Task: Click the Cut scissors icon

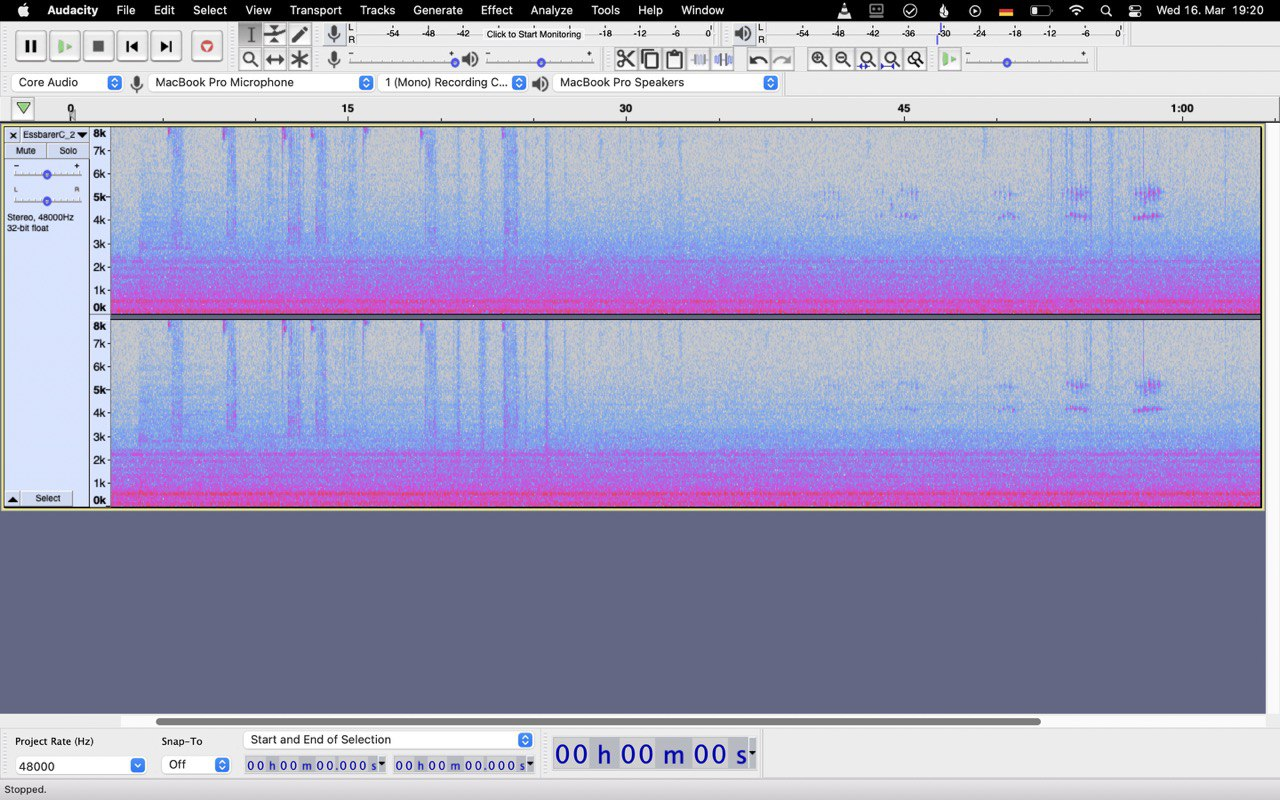Action: pyautogui.click(x=625, y=59)
